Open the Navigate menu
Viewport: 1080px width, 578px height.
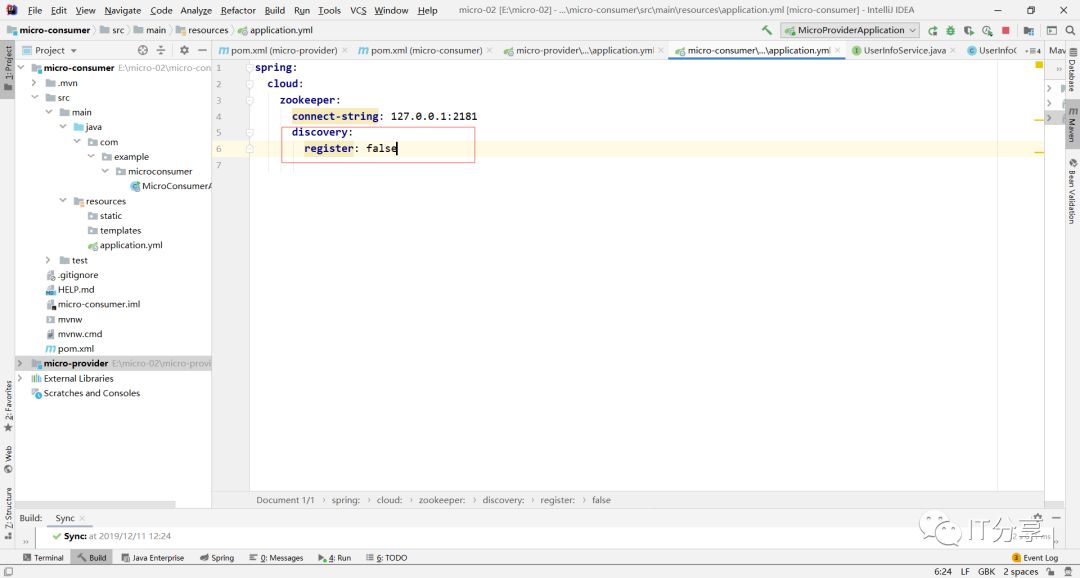123,10
